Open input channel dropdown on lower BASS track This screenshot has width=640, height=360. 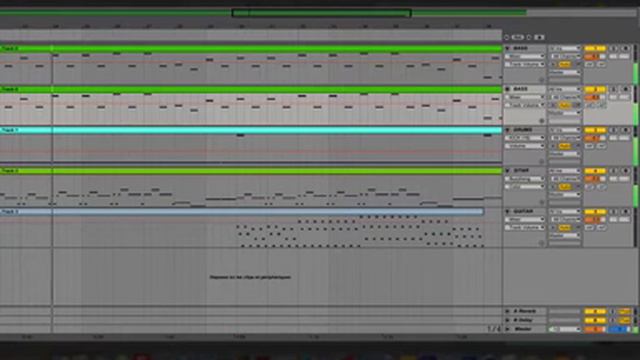[565, 97]
